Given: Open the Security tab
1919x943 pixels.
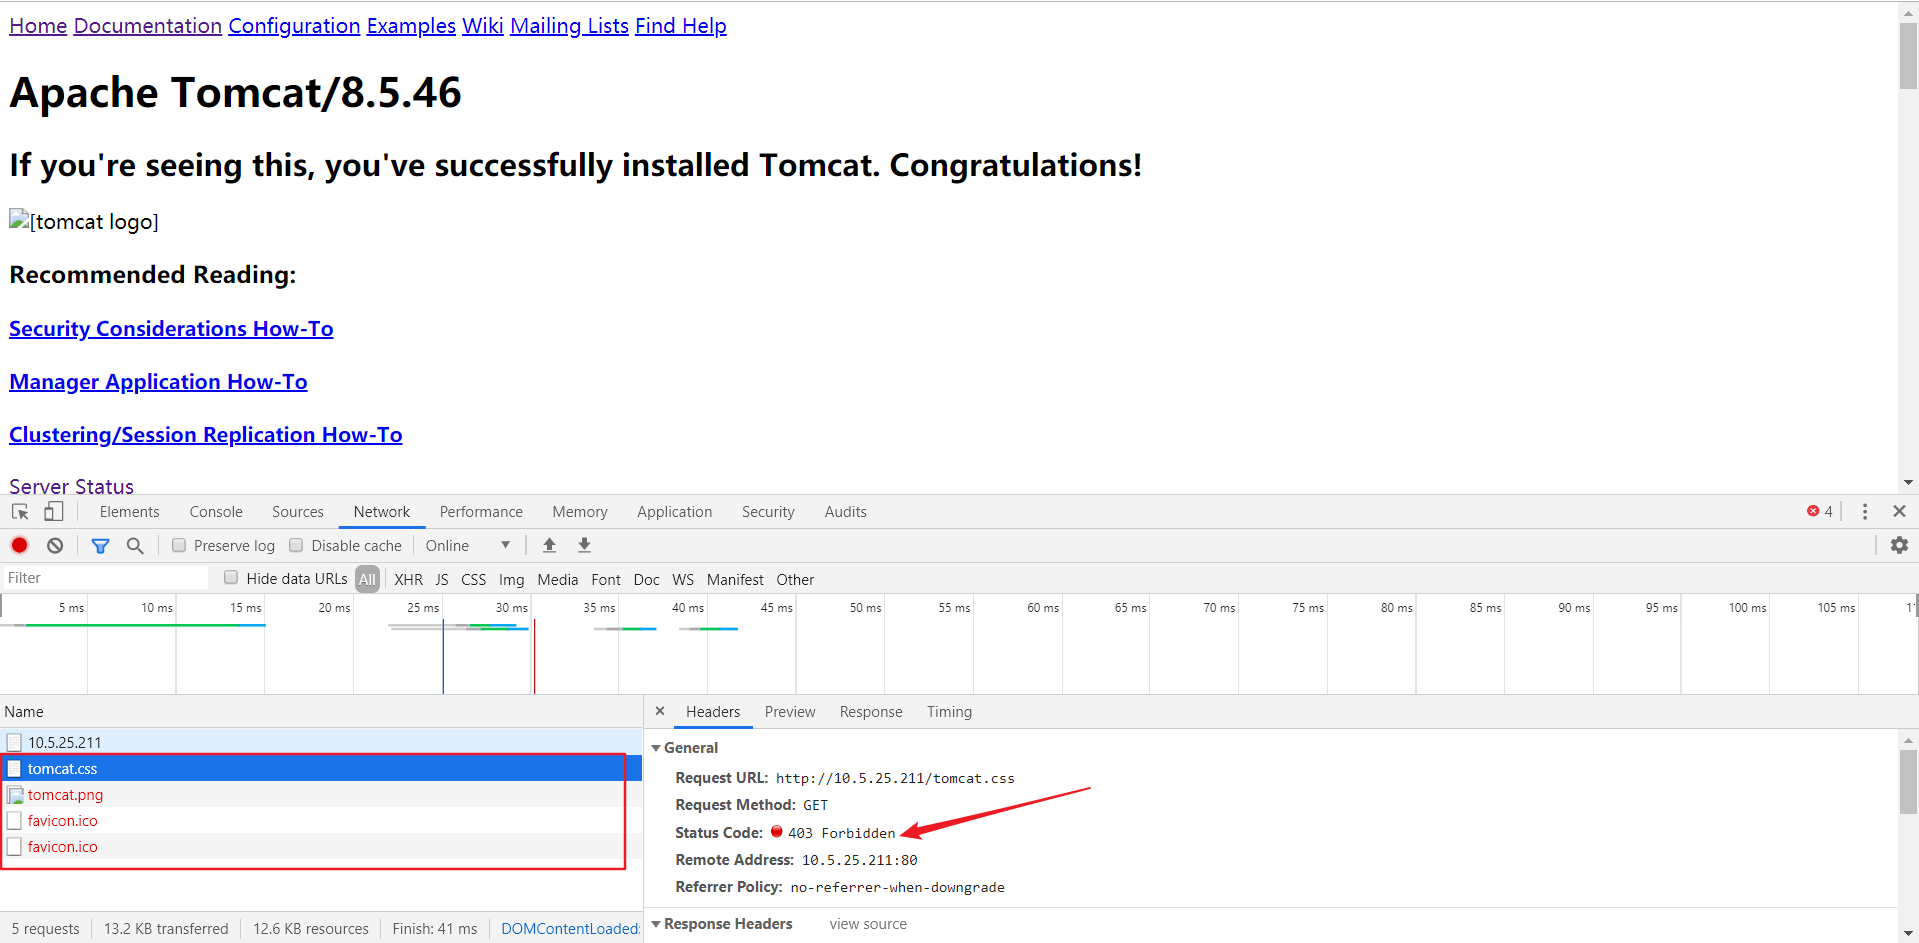Looking at the screenshot, I should click(768, 512).
